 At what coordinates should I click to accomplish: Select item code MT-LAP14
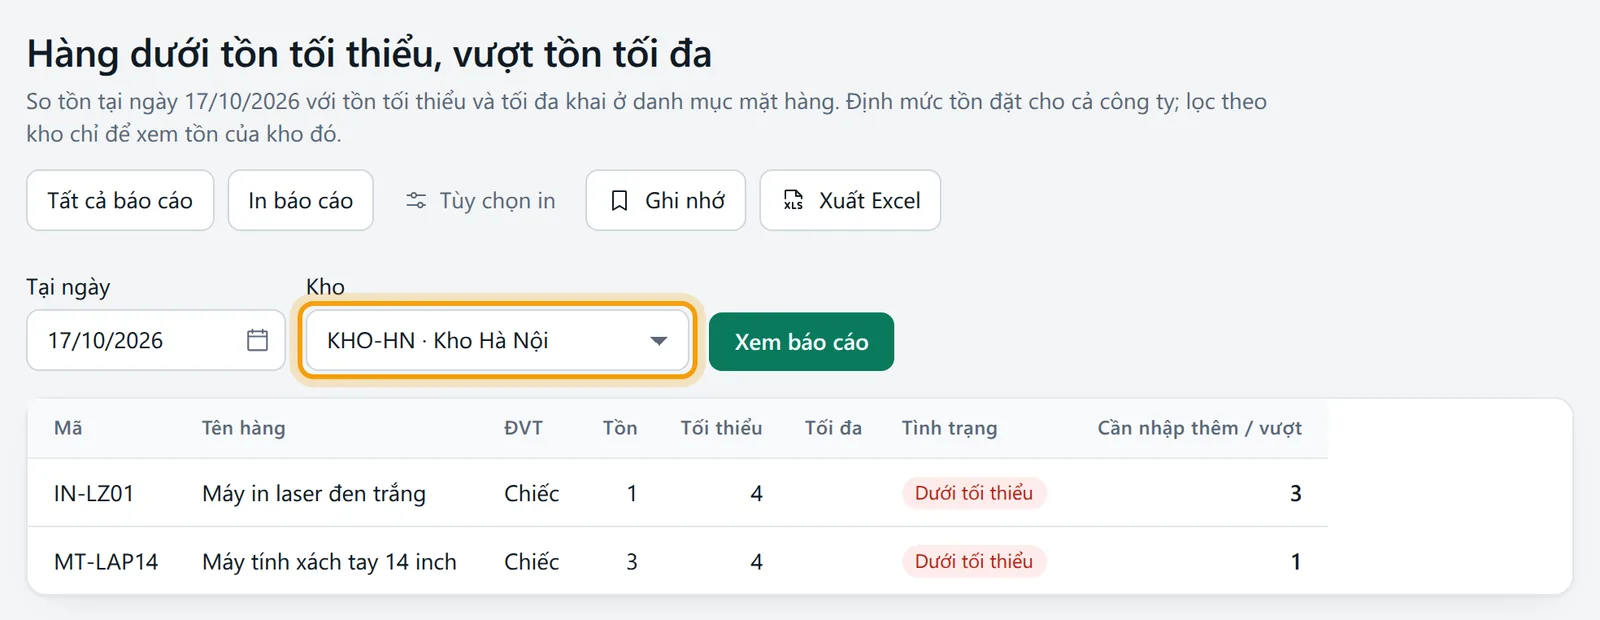[x=106, y=562]
